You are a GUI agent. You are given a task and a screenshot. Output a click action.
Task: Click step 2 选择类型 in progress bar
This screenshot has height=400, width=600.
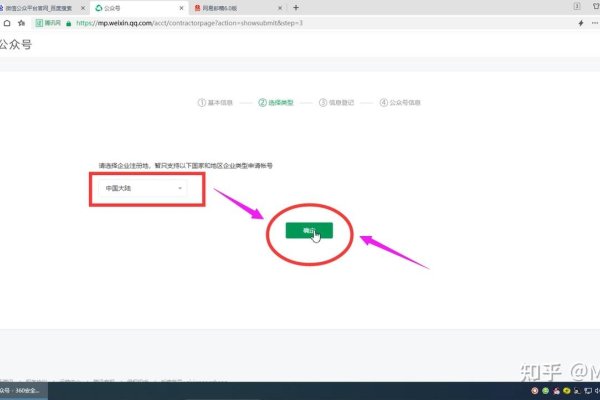[276, 103]
